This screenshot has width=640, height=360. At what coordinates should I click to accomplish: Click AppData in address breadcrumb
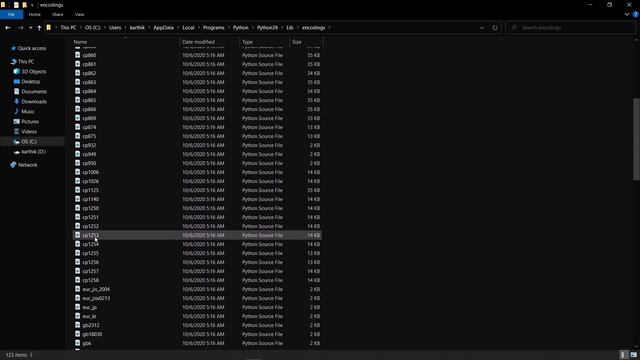click(x=164, y=28)
